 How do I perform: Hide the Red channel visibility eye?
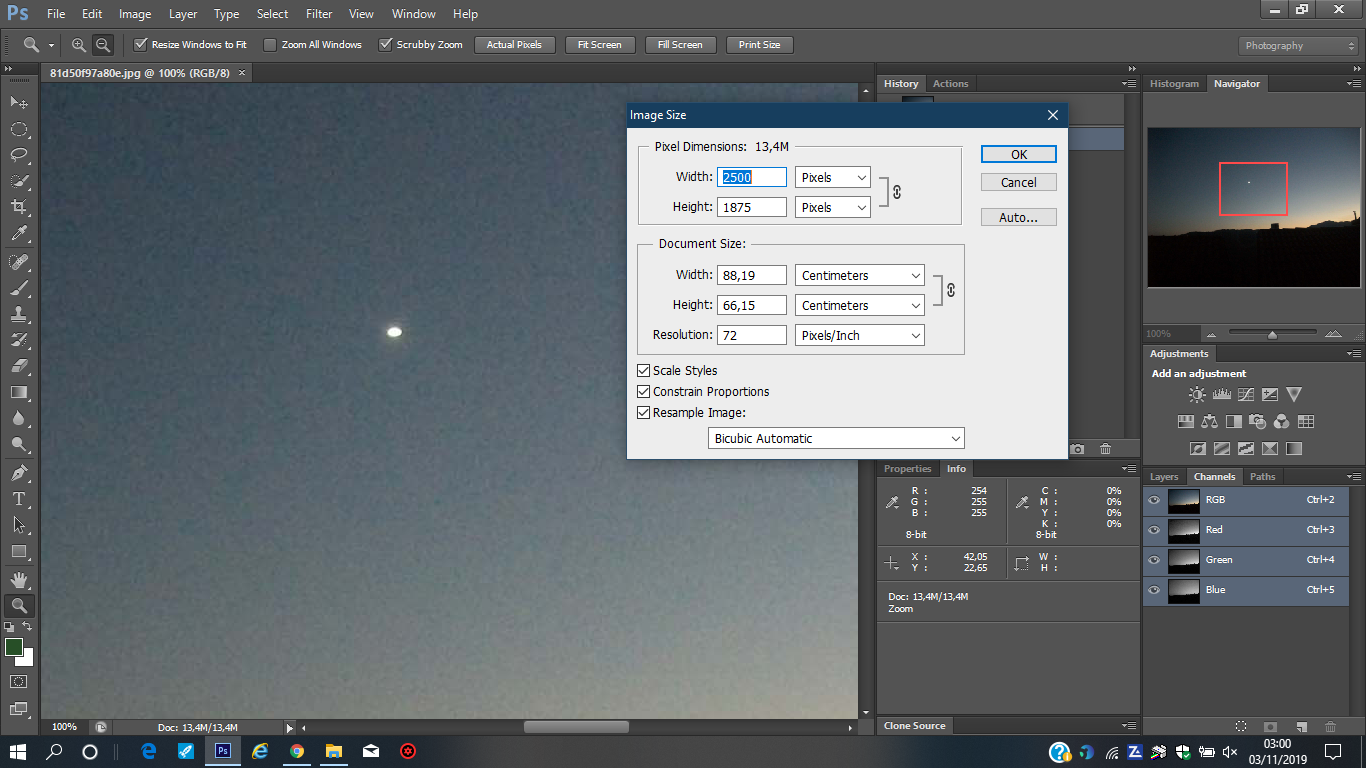click(x=1154, y=530)
